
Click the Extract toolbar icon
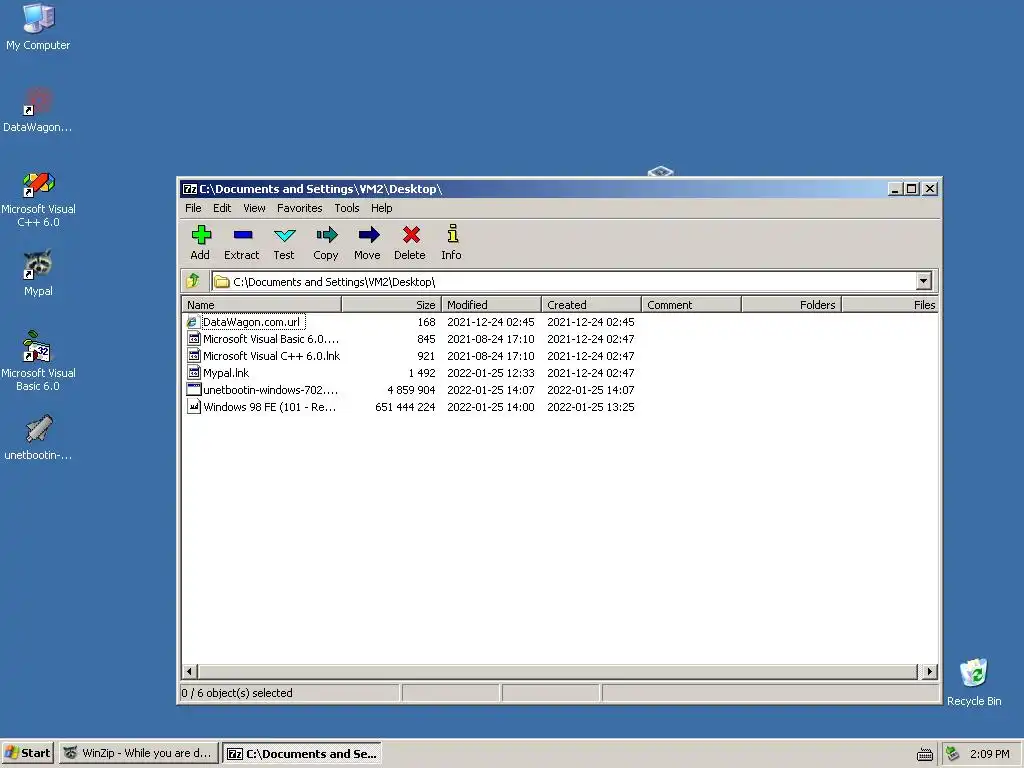242,234
